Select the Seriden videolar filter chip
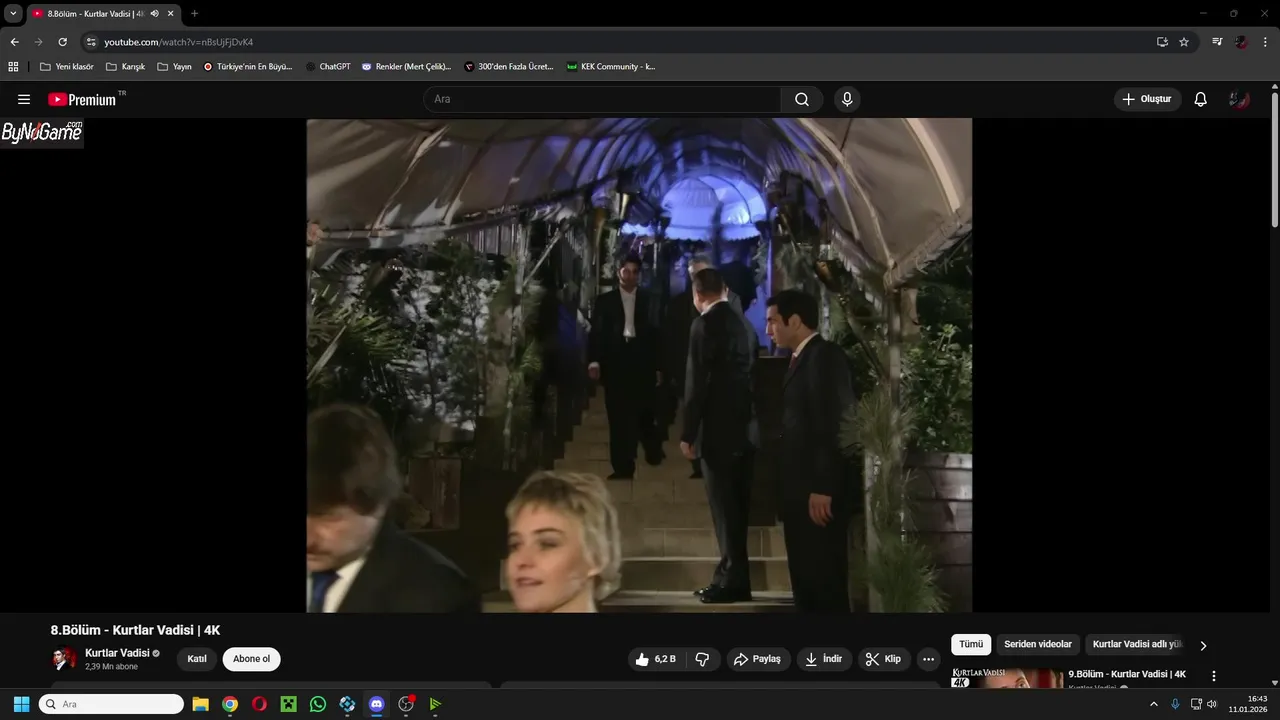This screenshot has width=1280, height=720. click(1038, 645)
